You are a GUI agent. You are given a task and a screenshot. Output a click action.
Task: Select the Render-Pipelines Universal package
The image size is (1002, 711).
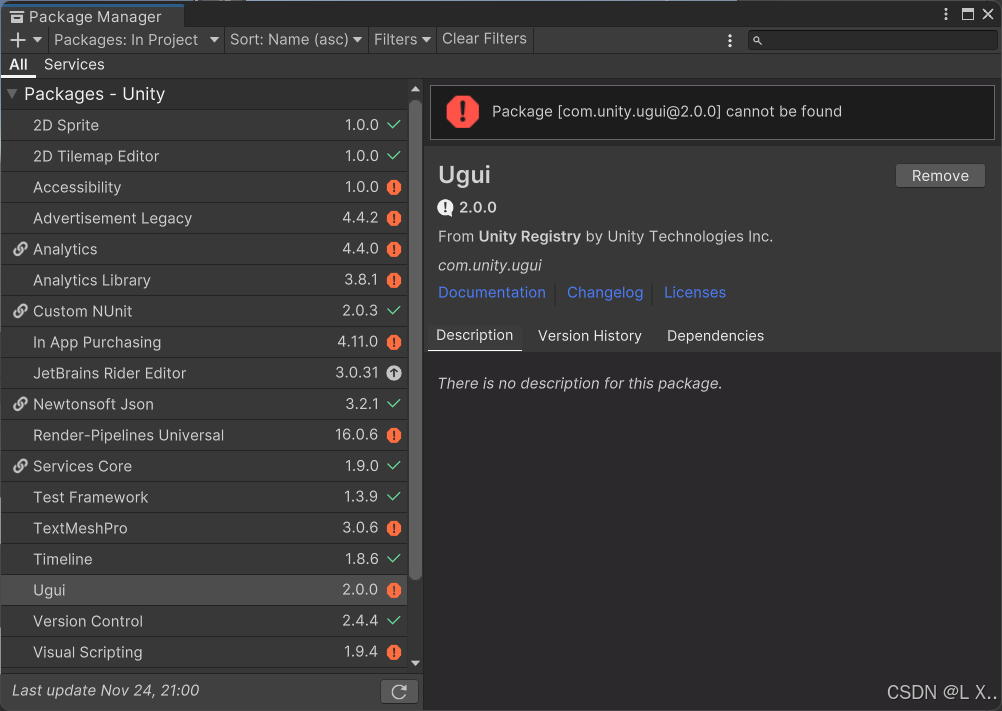204,436
